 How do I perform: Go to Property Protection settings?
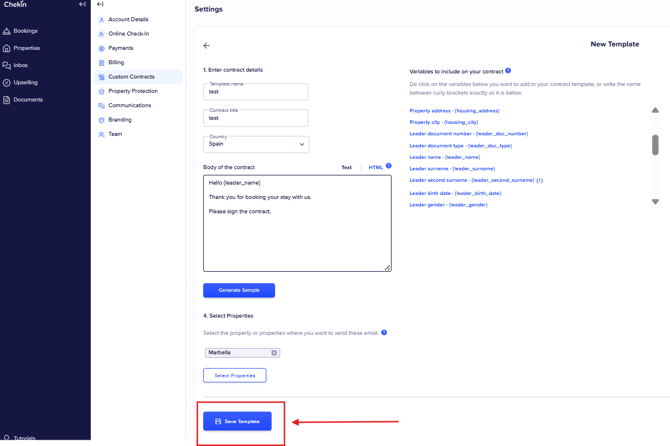(133, 91)
